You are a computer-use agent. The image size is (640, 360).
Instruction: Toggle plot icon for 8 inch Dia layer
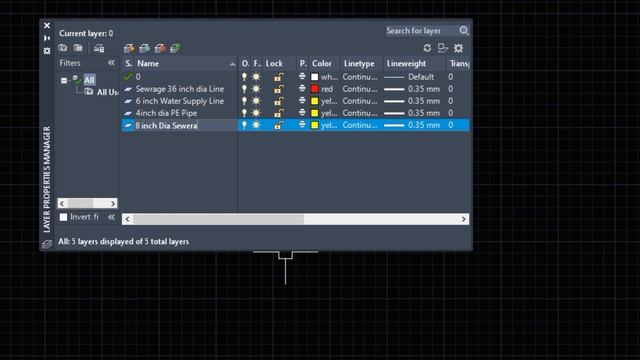302,124
